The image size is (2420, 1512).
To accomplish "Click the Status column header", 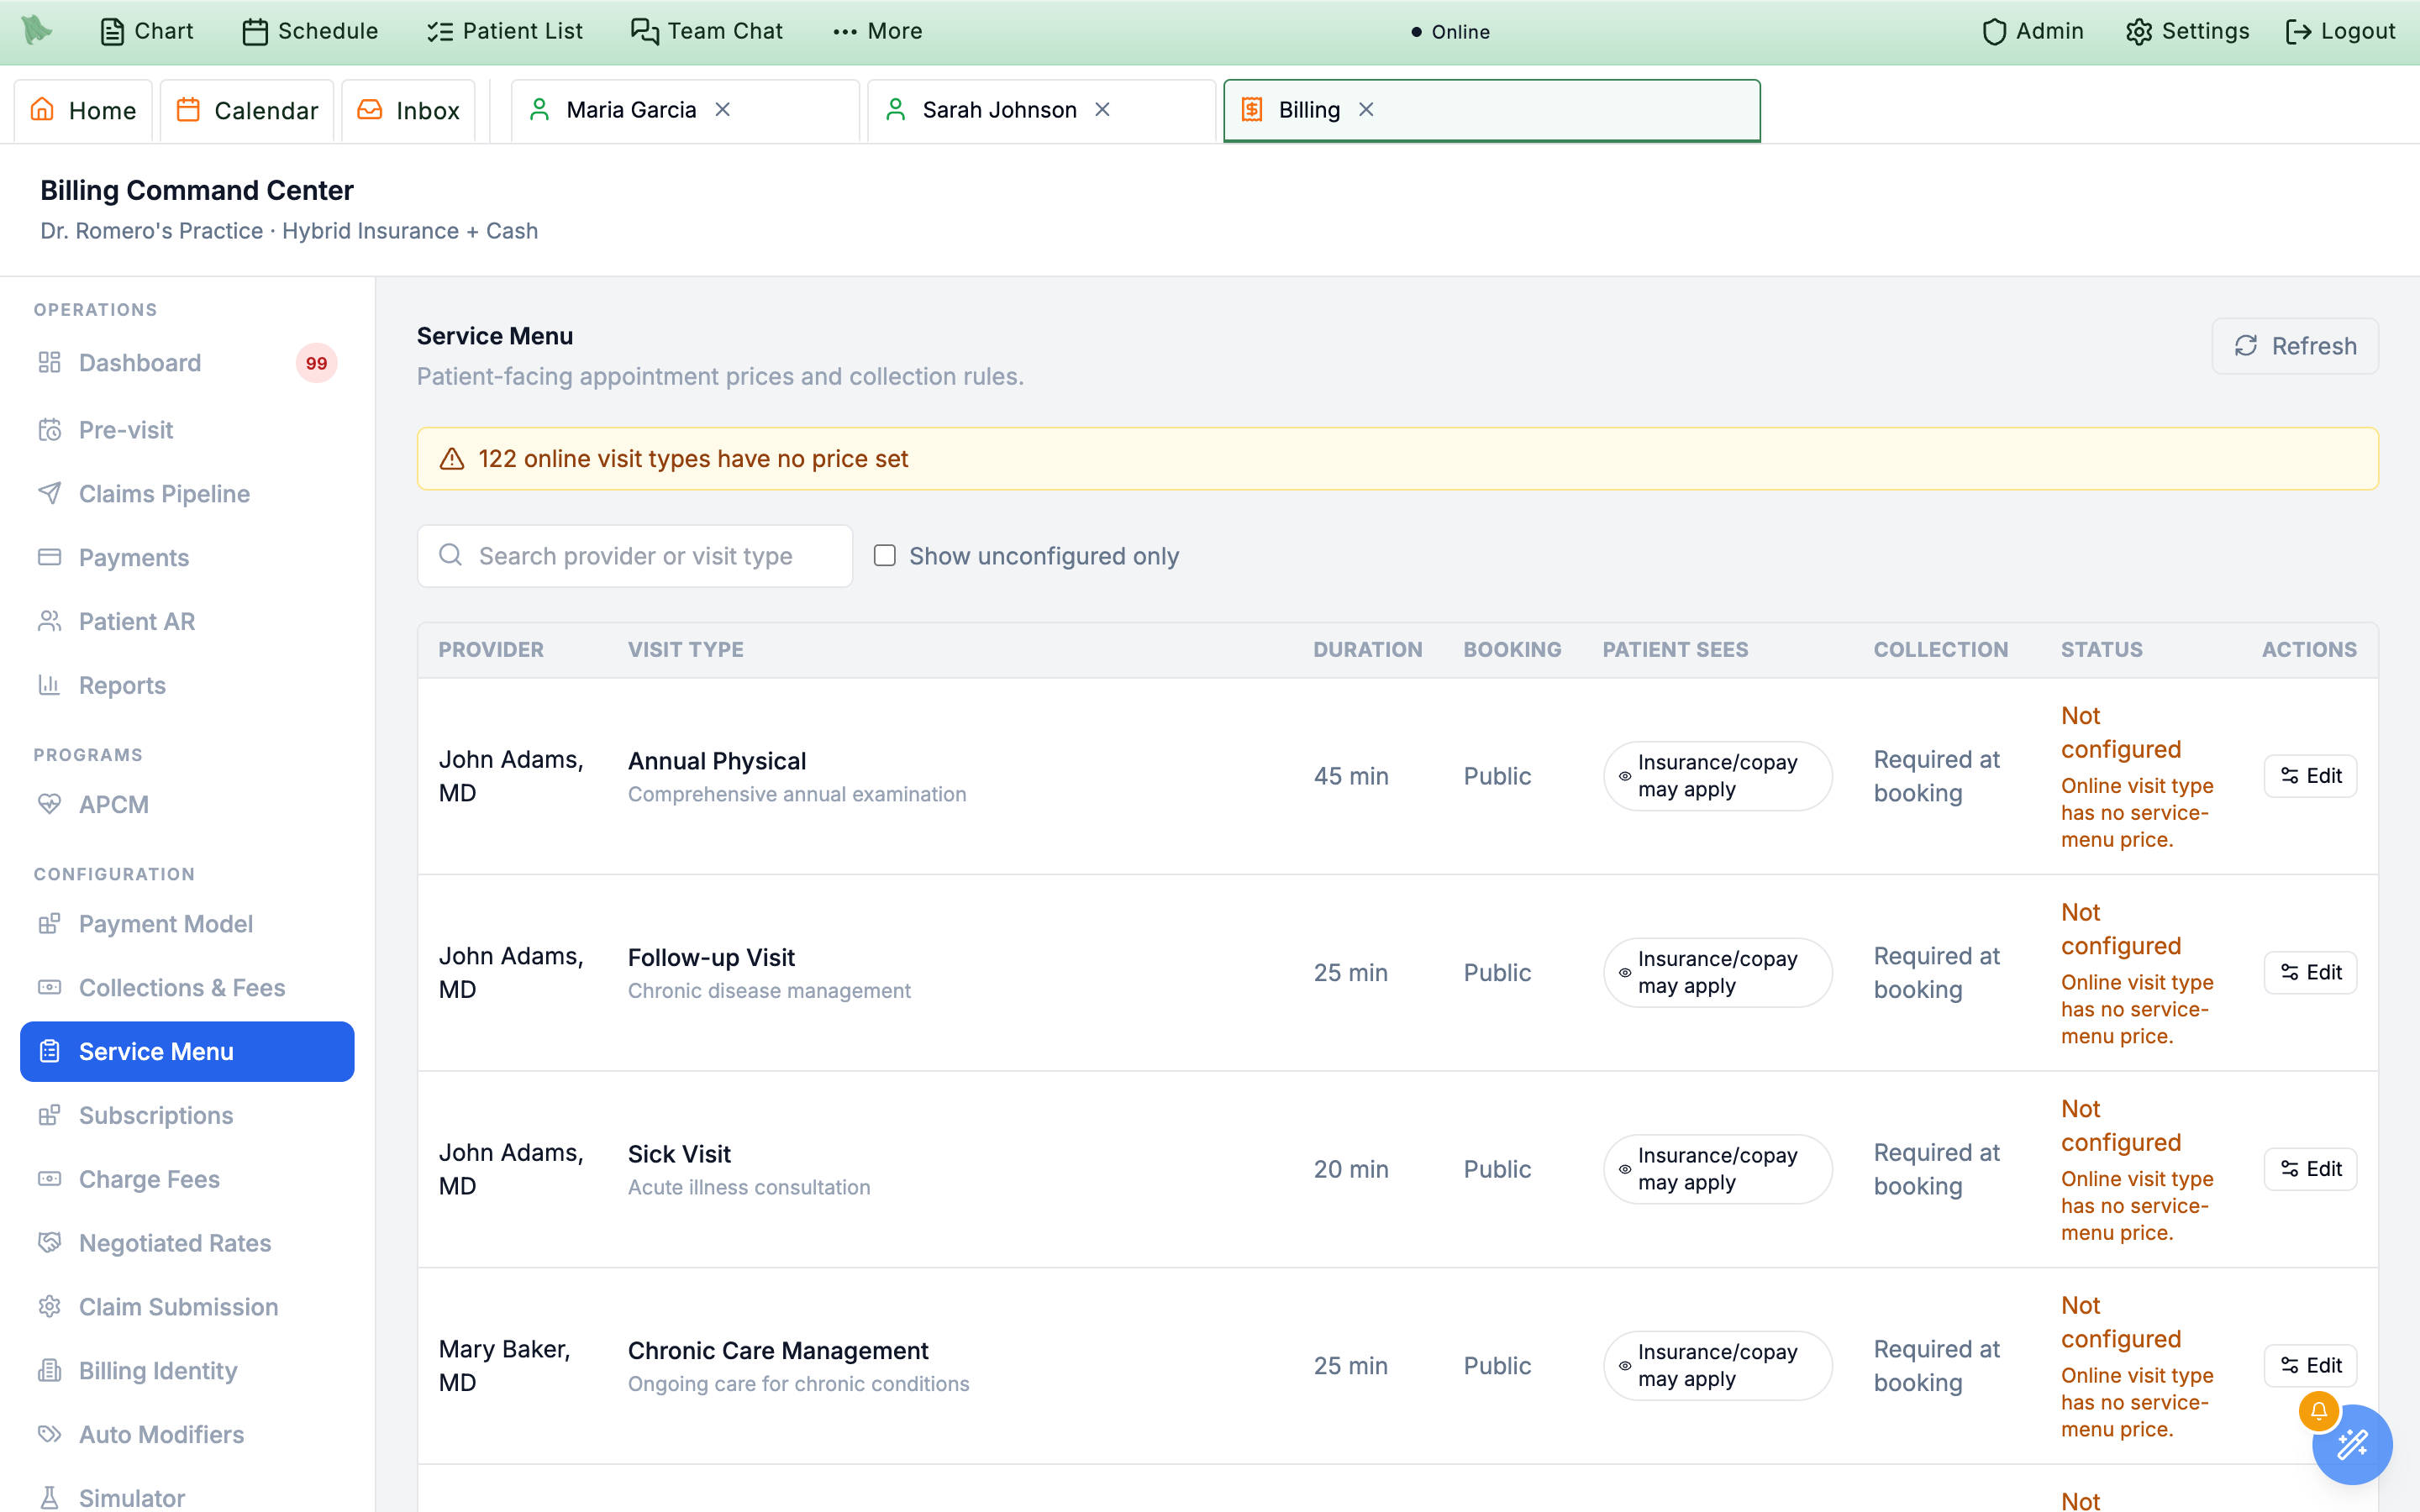I will (x=2101, y=650).
